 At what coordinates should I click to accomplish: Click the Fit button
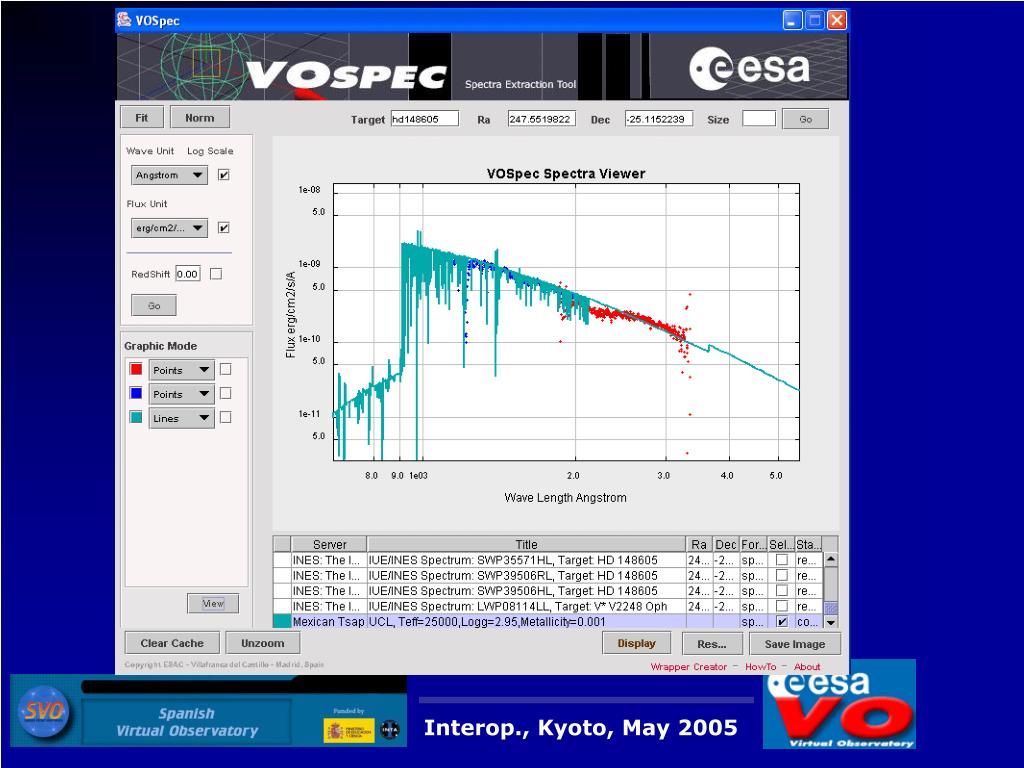click(142, 118)
